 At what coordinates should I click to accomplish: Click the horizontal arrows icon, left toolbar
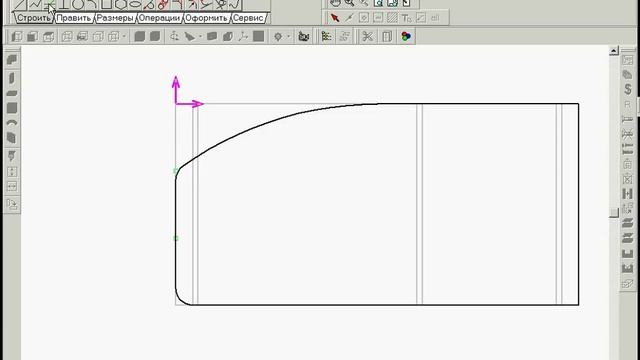pos(12,187)
